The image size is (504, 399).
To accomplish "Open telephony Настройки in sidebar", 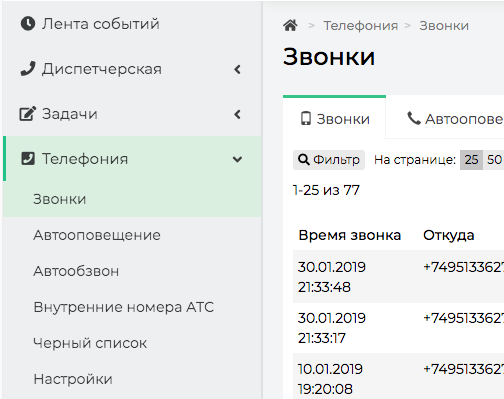I will click(73, 379).
